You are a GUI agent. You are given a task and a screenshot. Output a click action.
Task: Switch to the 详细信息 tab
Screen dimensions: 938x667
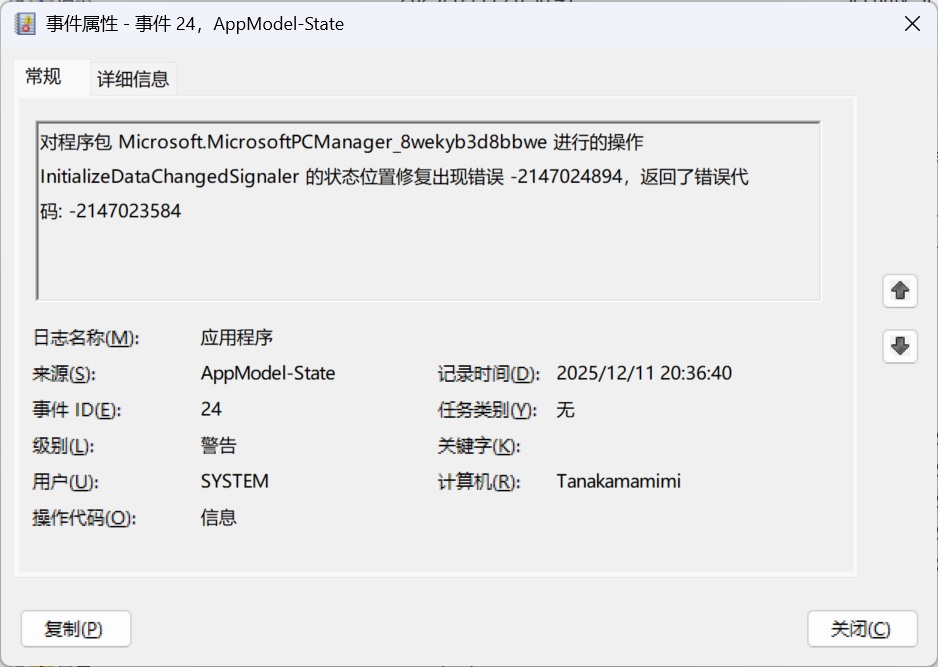click(x=133, y=79)
